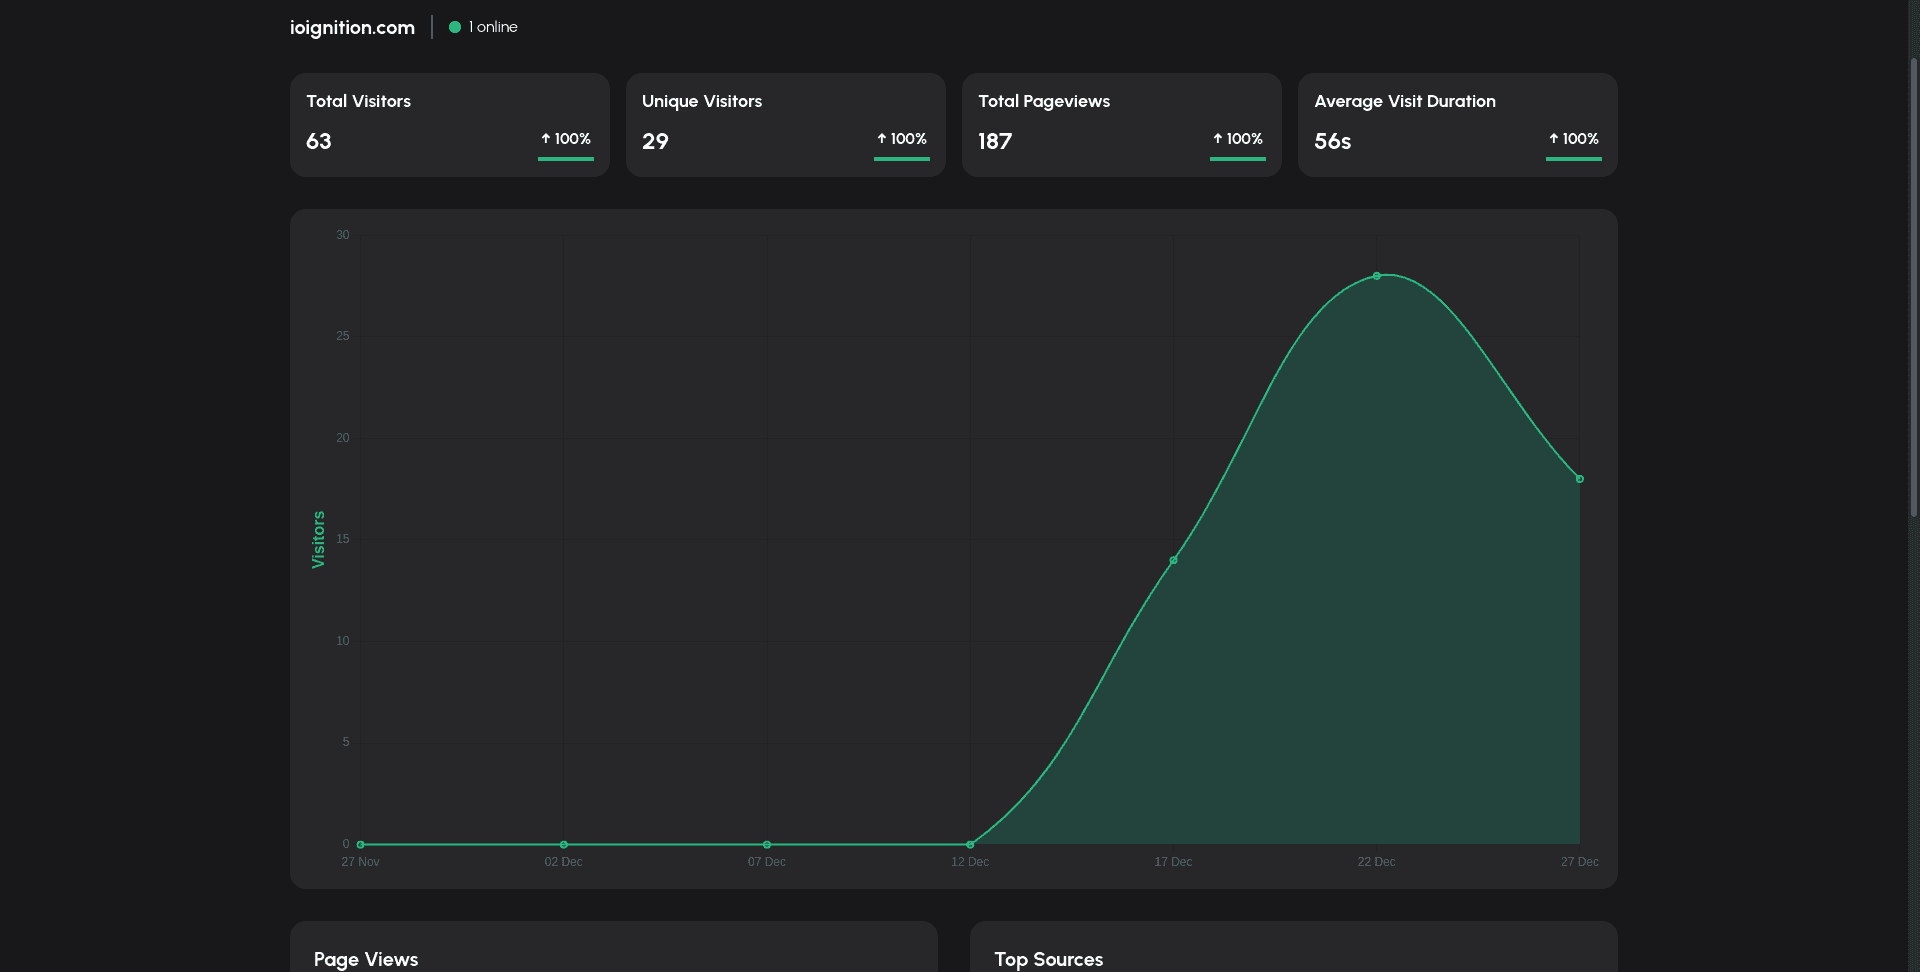The height and width of the screenshot is (972, 1920).
Task: Click the '30' y-axis tick label
Action: pyautogui.click(x=343, y=235)
